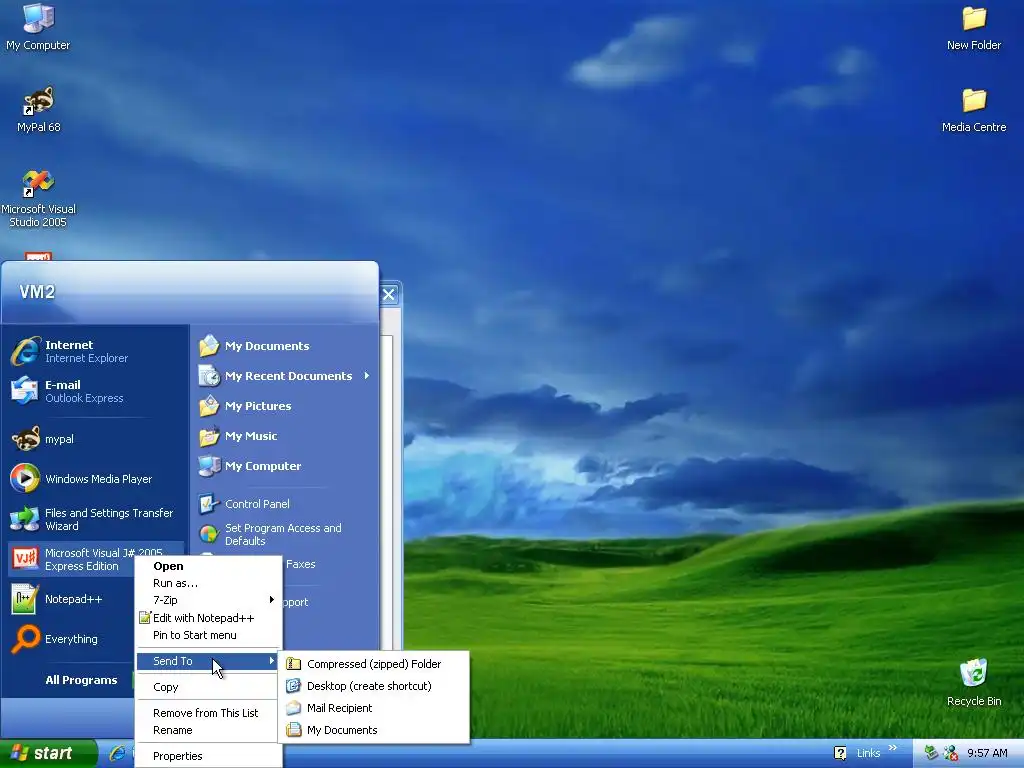Open Outlook Express E-mail entry
The height and width of the screenshot is (768, 1024).
95,391
